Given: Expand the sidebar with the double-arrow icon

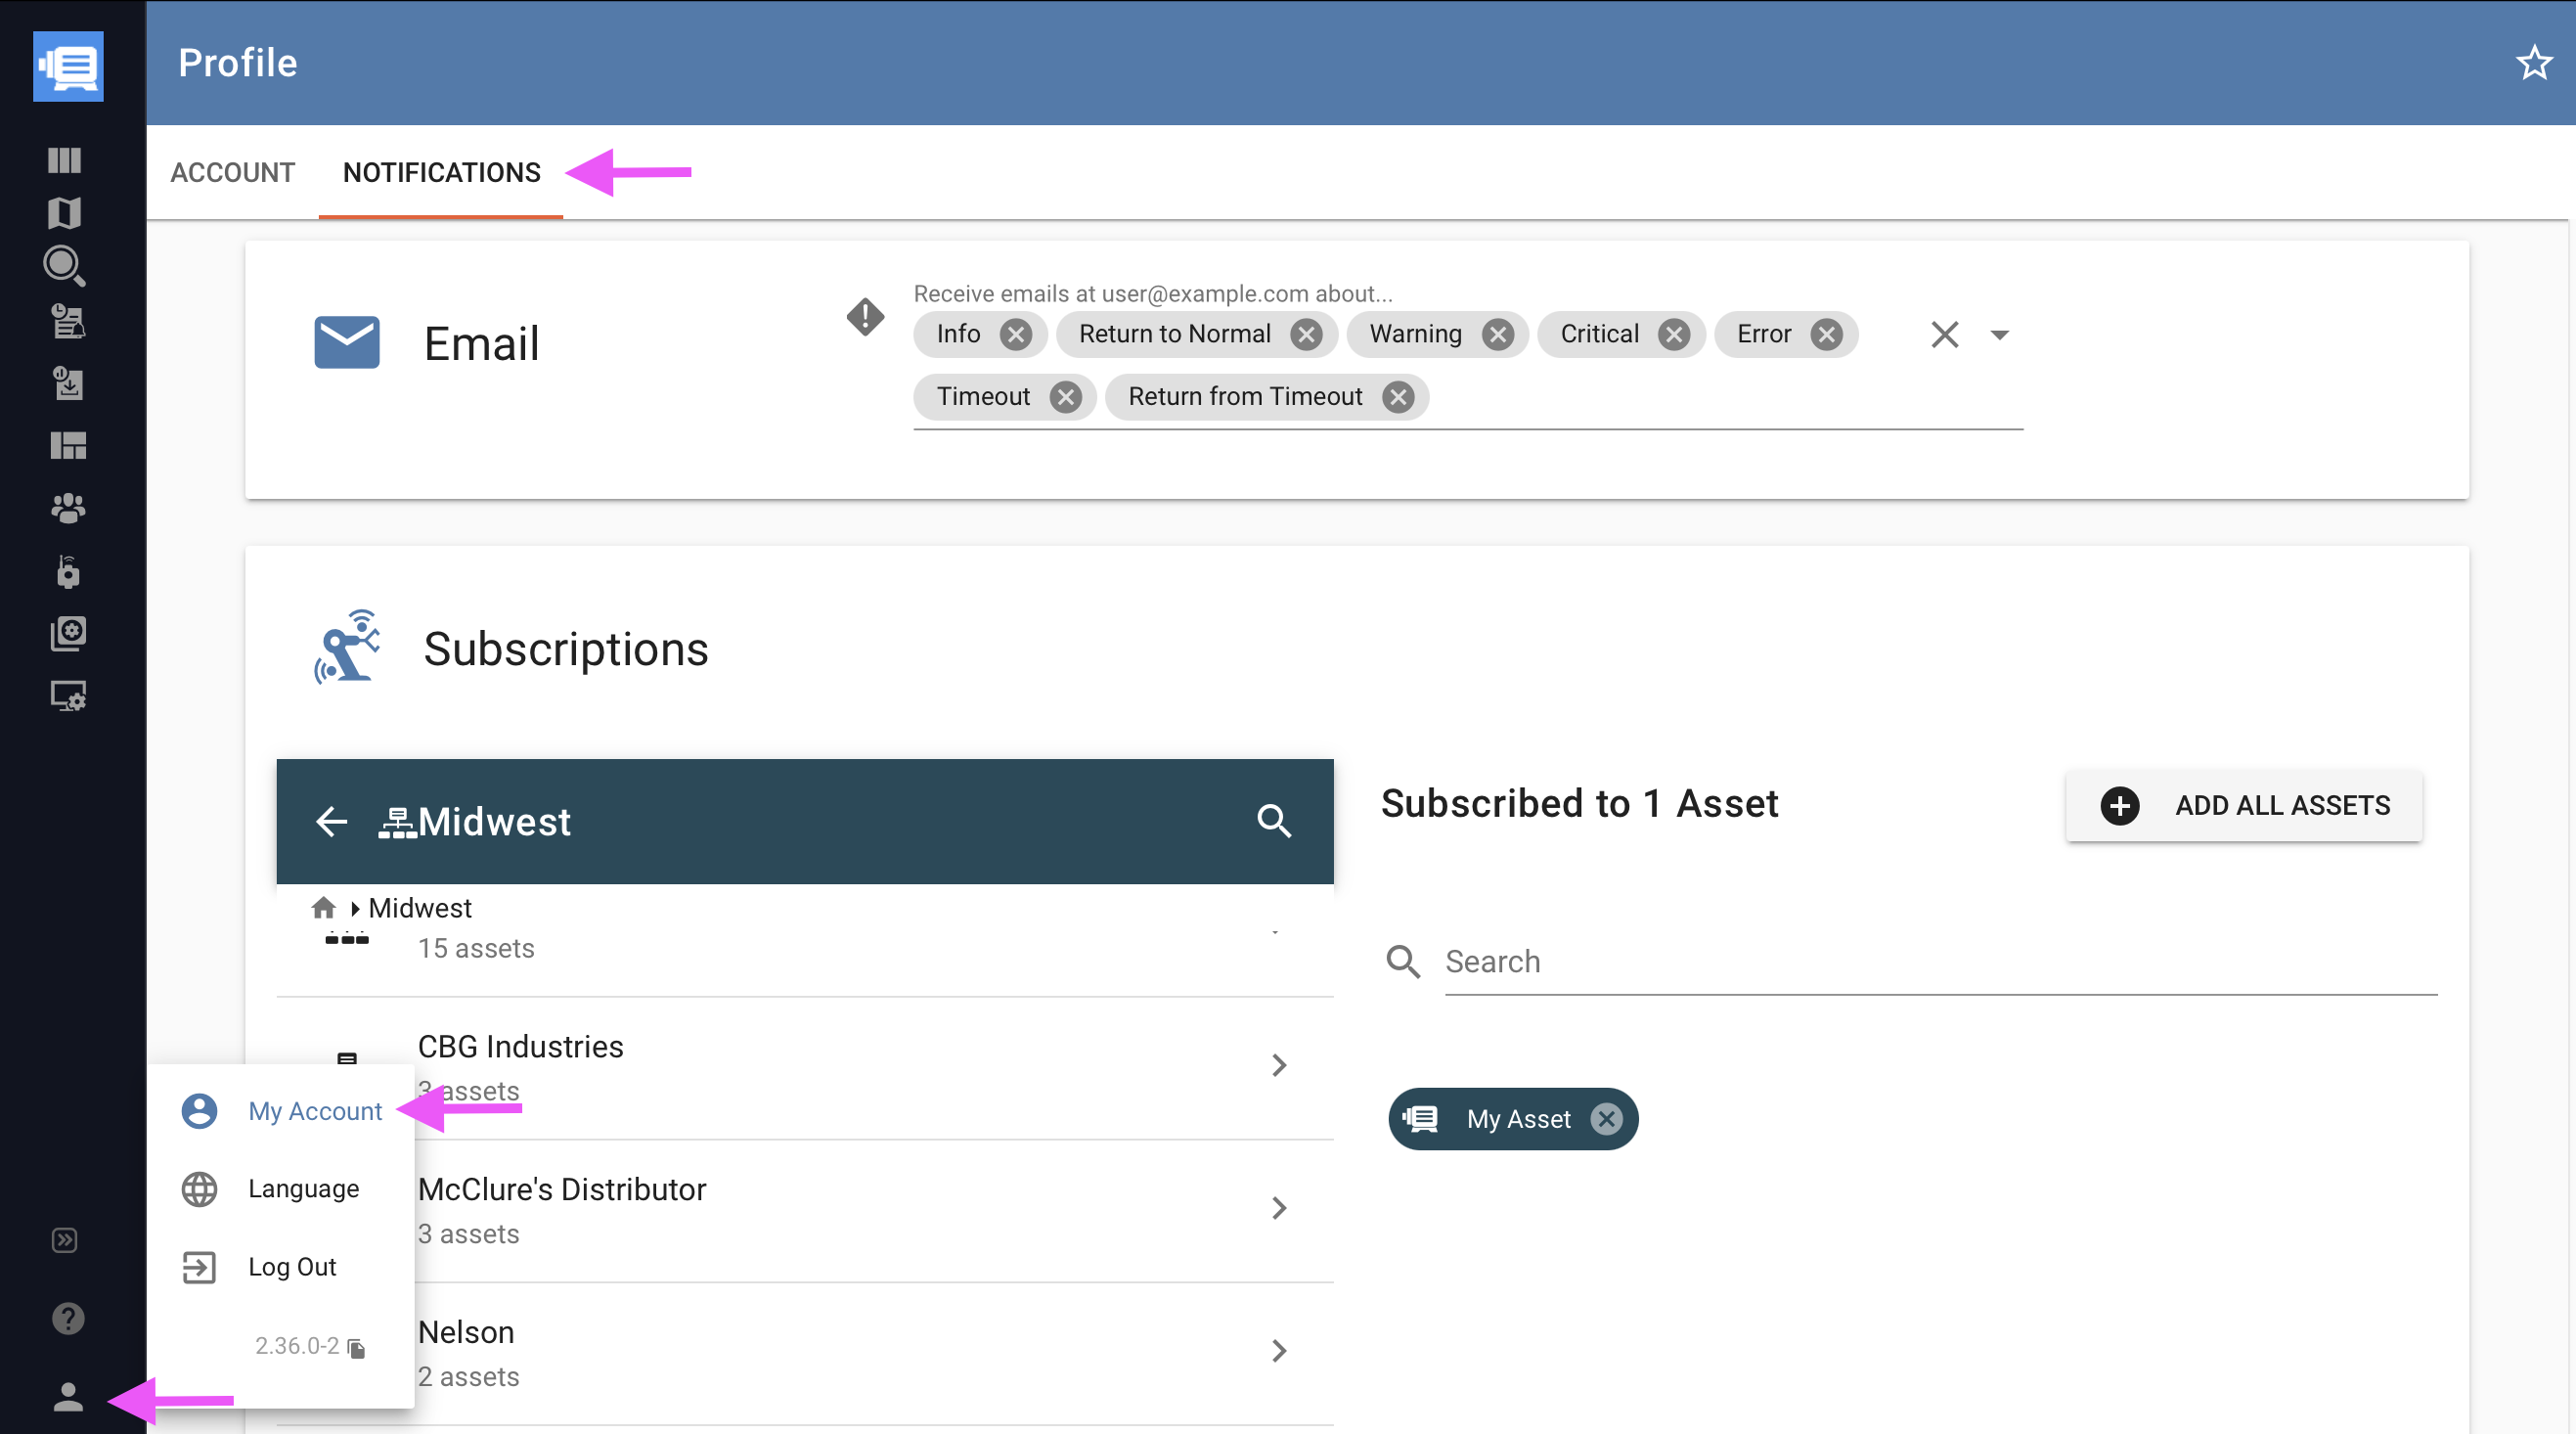Looking at the screenshot, I should click(x=65, y=1240).
